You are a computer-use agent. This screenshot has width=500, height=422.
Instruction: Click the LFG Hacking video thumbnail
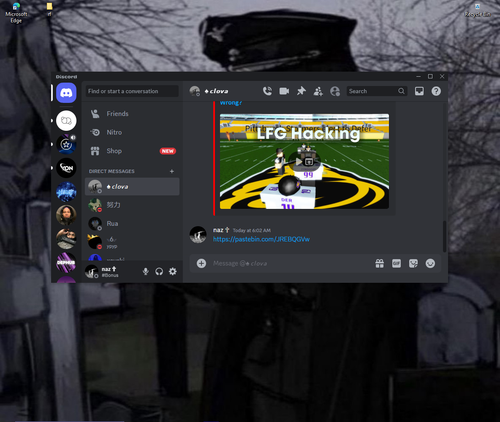[x=304, y=161]
